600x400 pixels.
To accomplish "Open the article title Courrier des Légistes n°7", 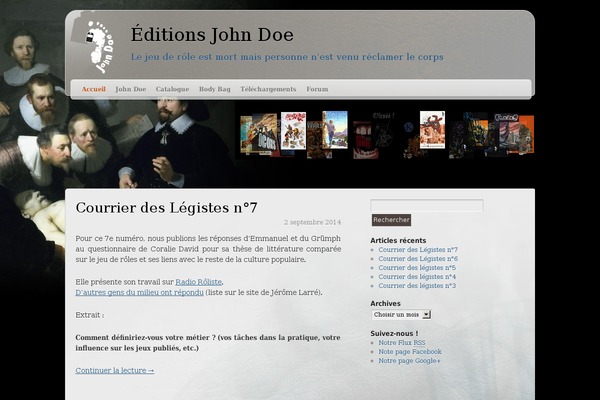I will pos(166,208).
